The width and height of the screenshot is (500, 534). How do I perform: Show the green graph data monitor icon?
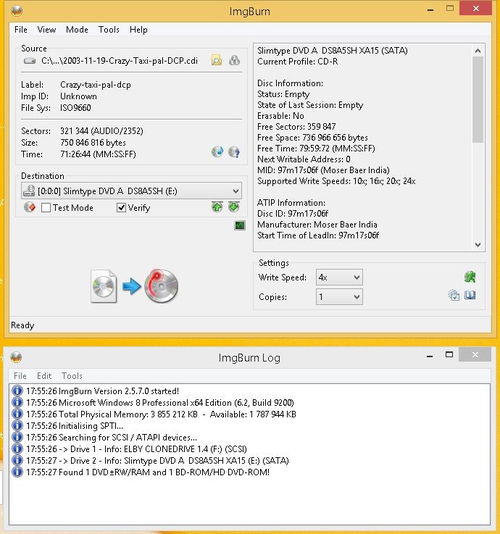point(240,225)
